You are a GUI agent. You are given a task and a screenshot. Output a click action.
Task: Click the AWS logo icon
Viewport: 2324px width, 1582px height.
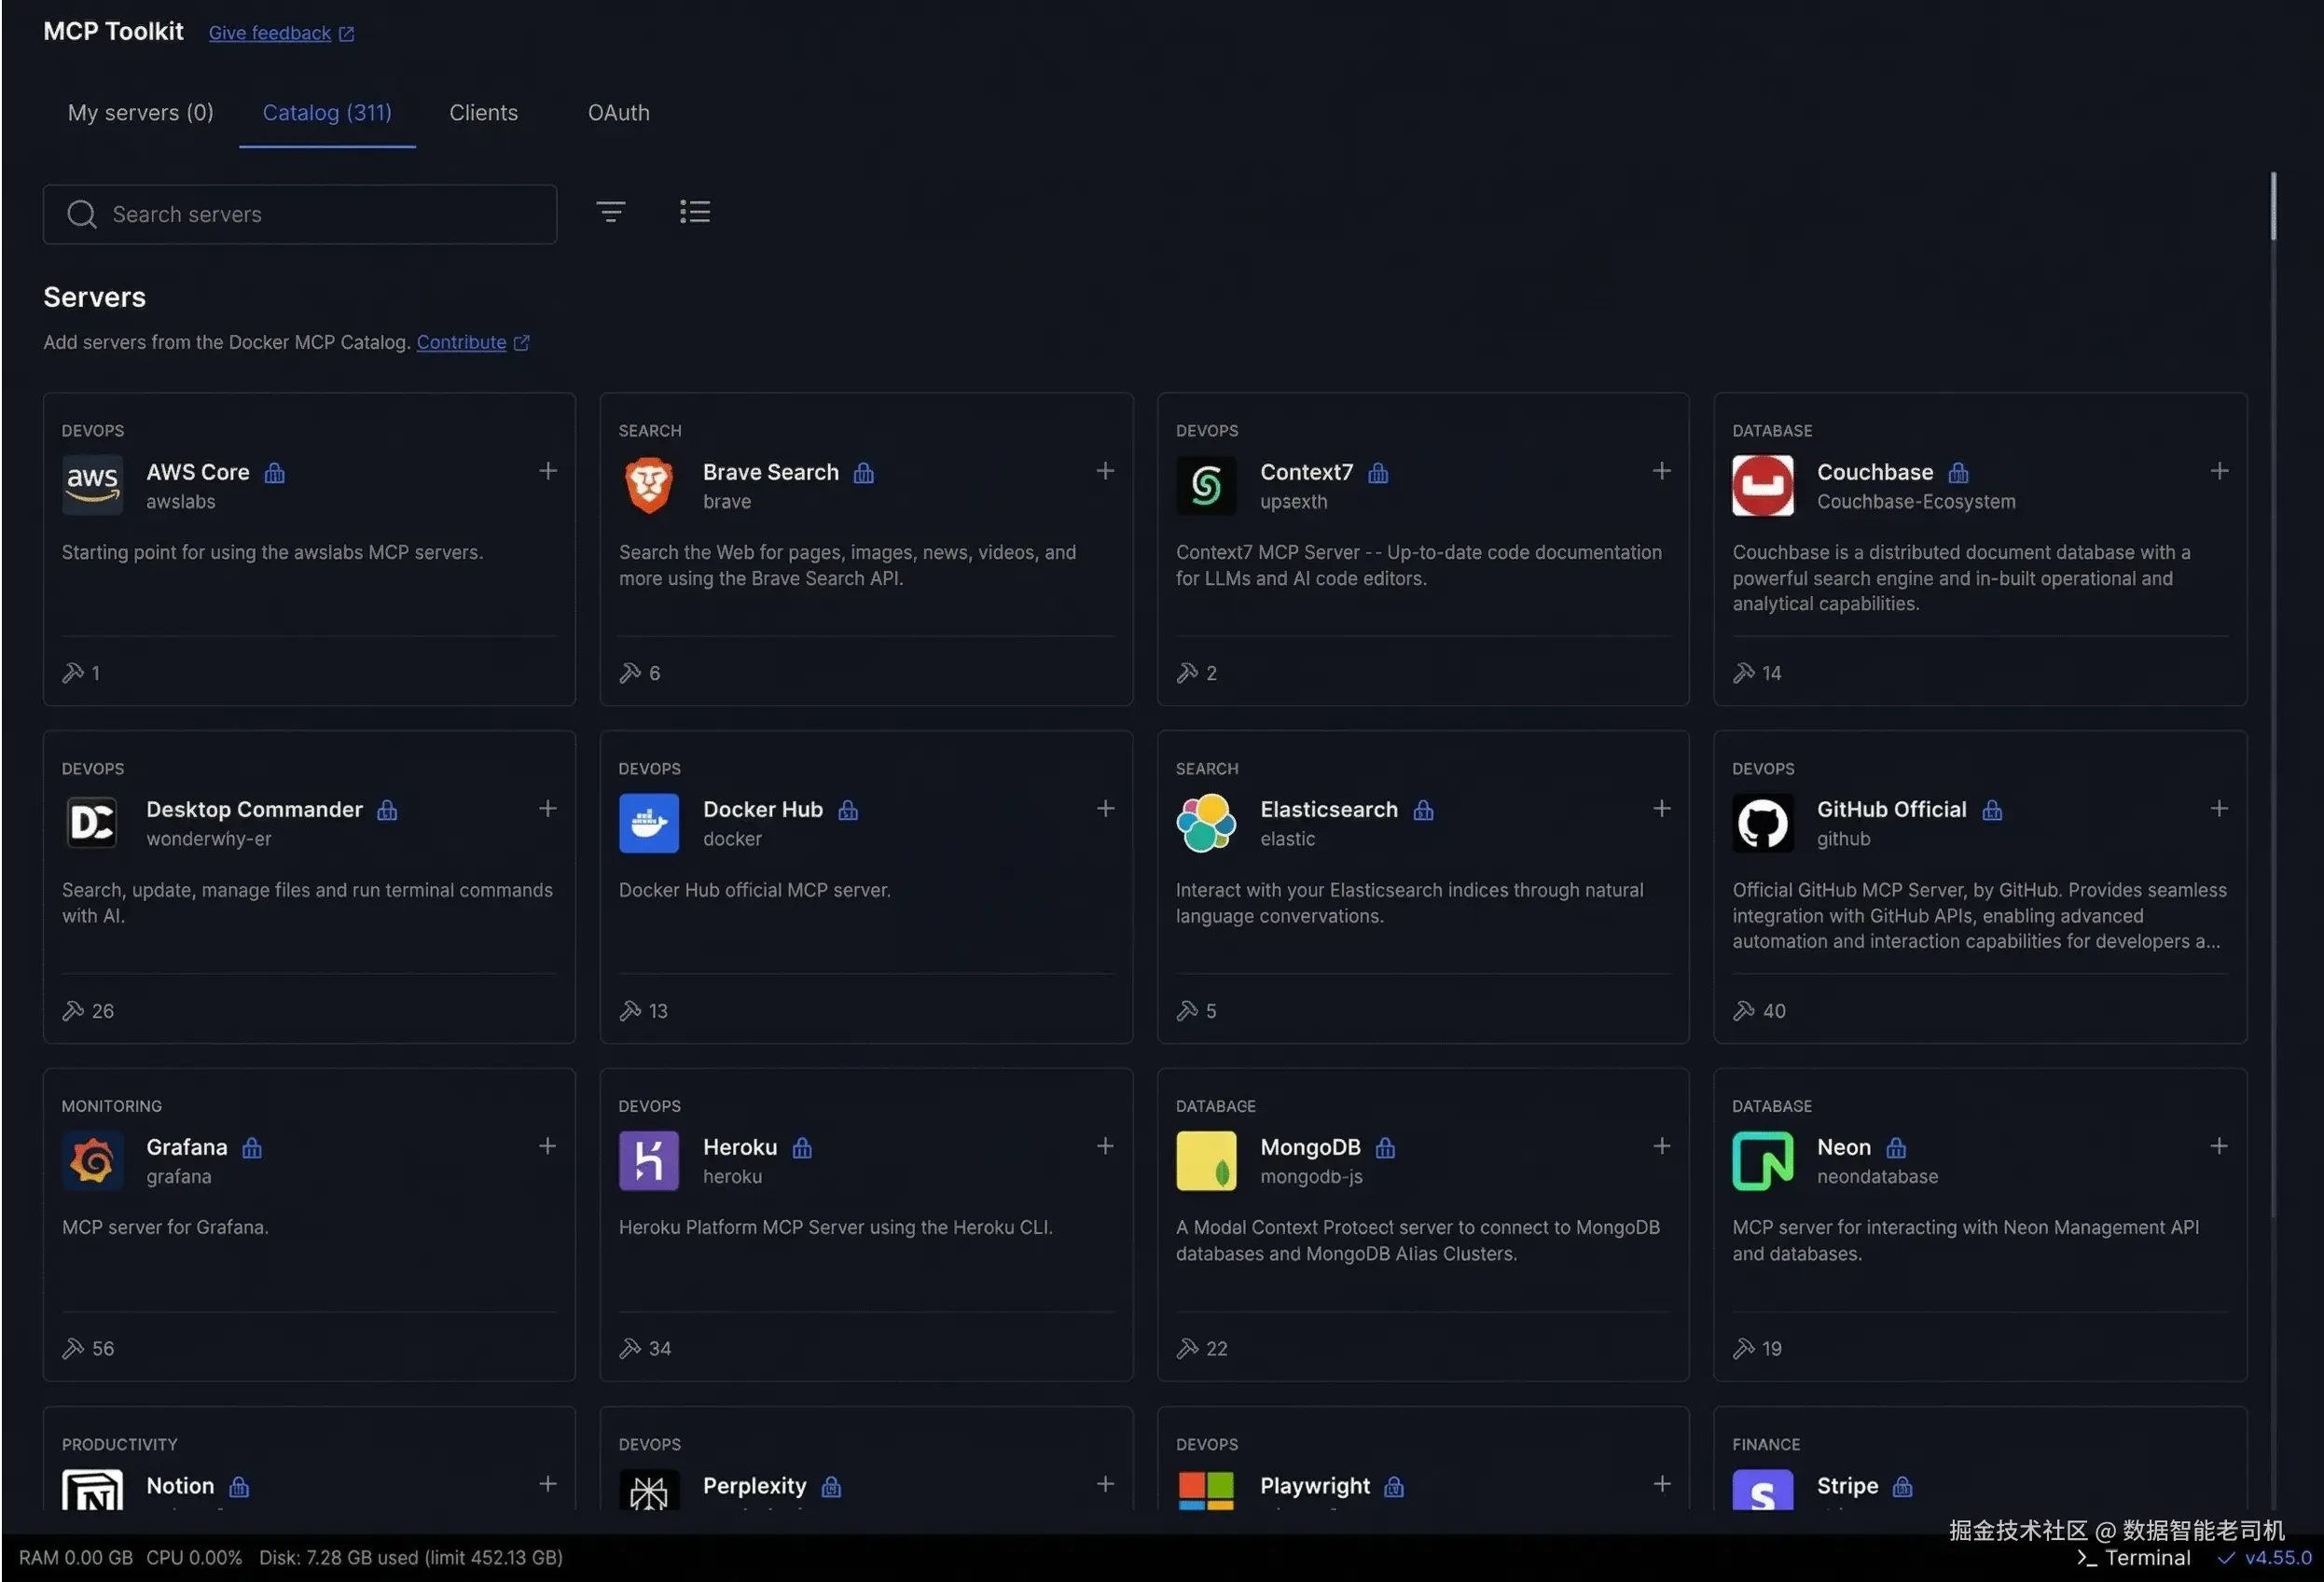tap(92, 486)
